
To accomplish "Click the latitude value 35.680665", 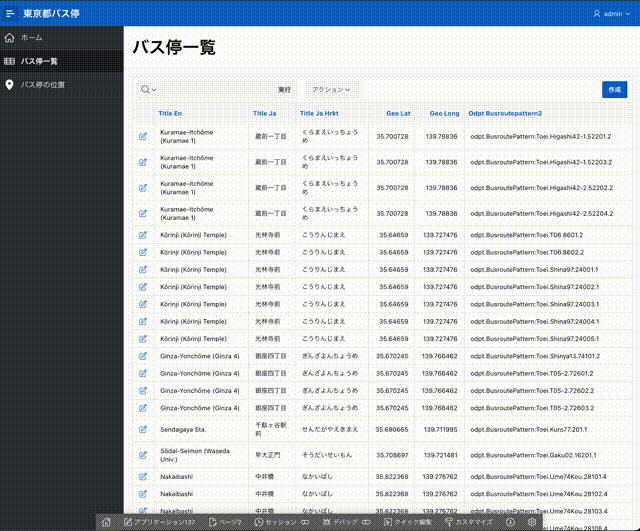I will tap(392, 429).
